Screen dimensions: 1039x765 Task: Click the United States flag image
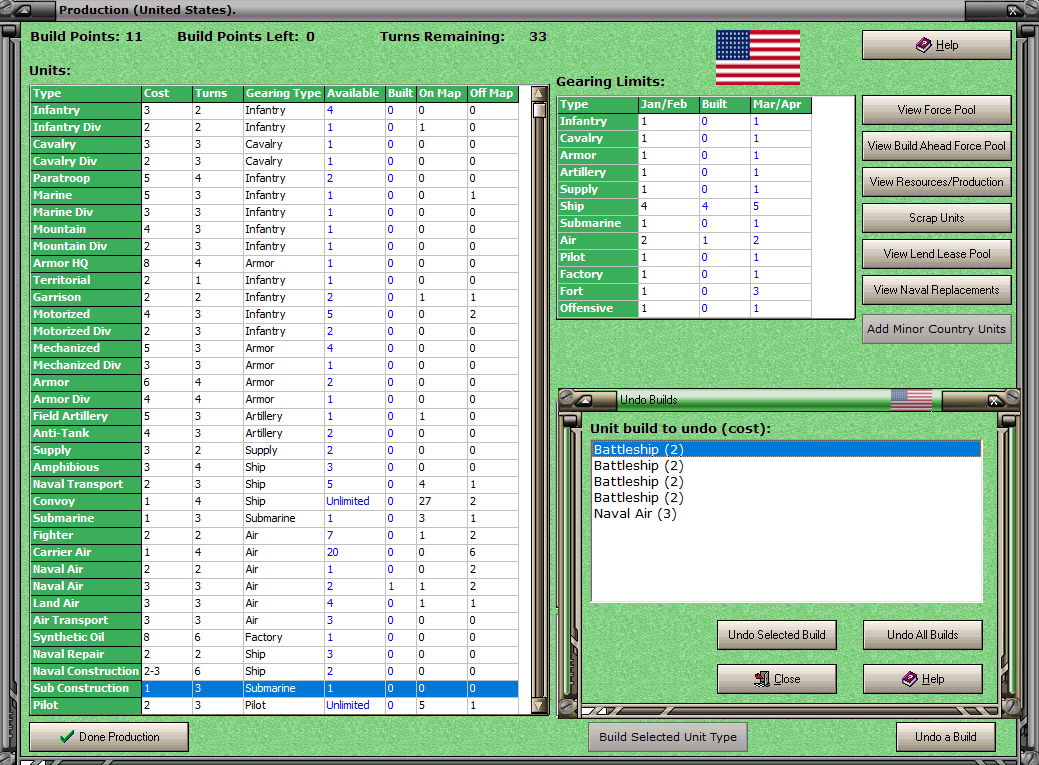tap(757, 57)
